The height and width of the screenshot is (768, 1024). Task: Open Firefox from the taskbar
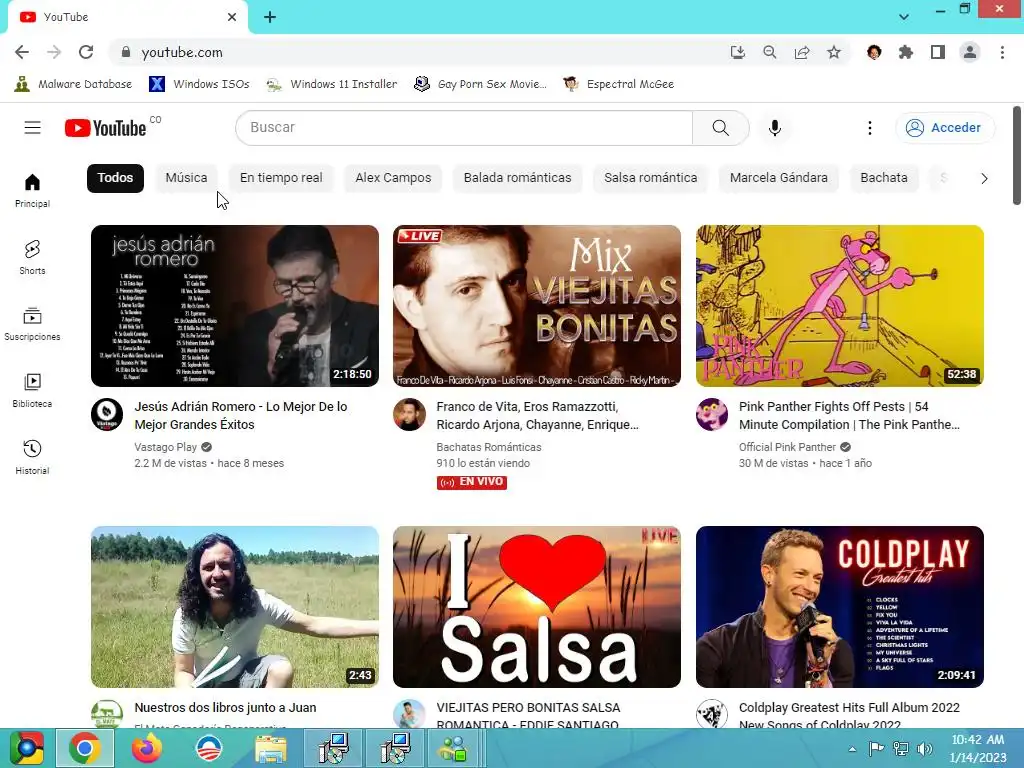coord(147,748)
